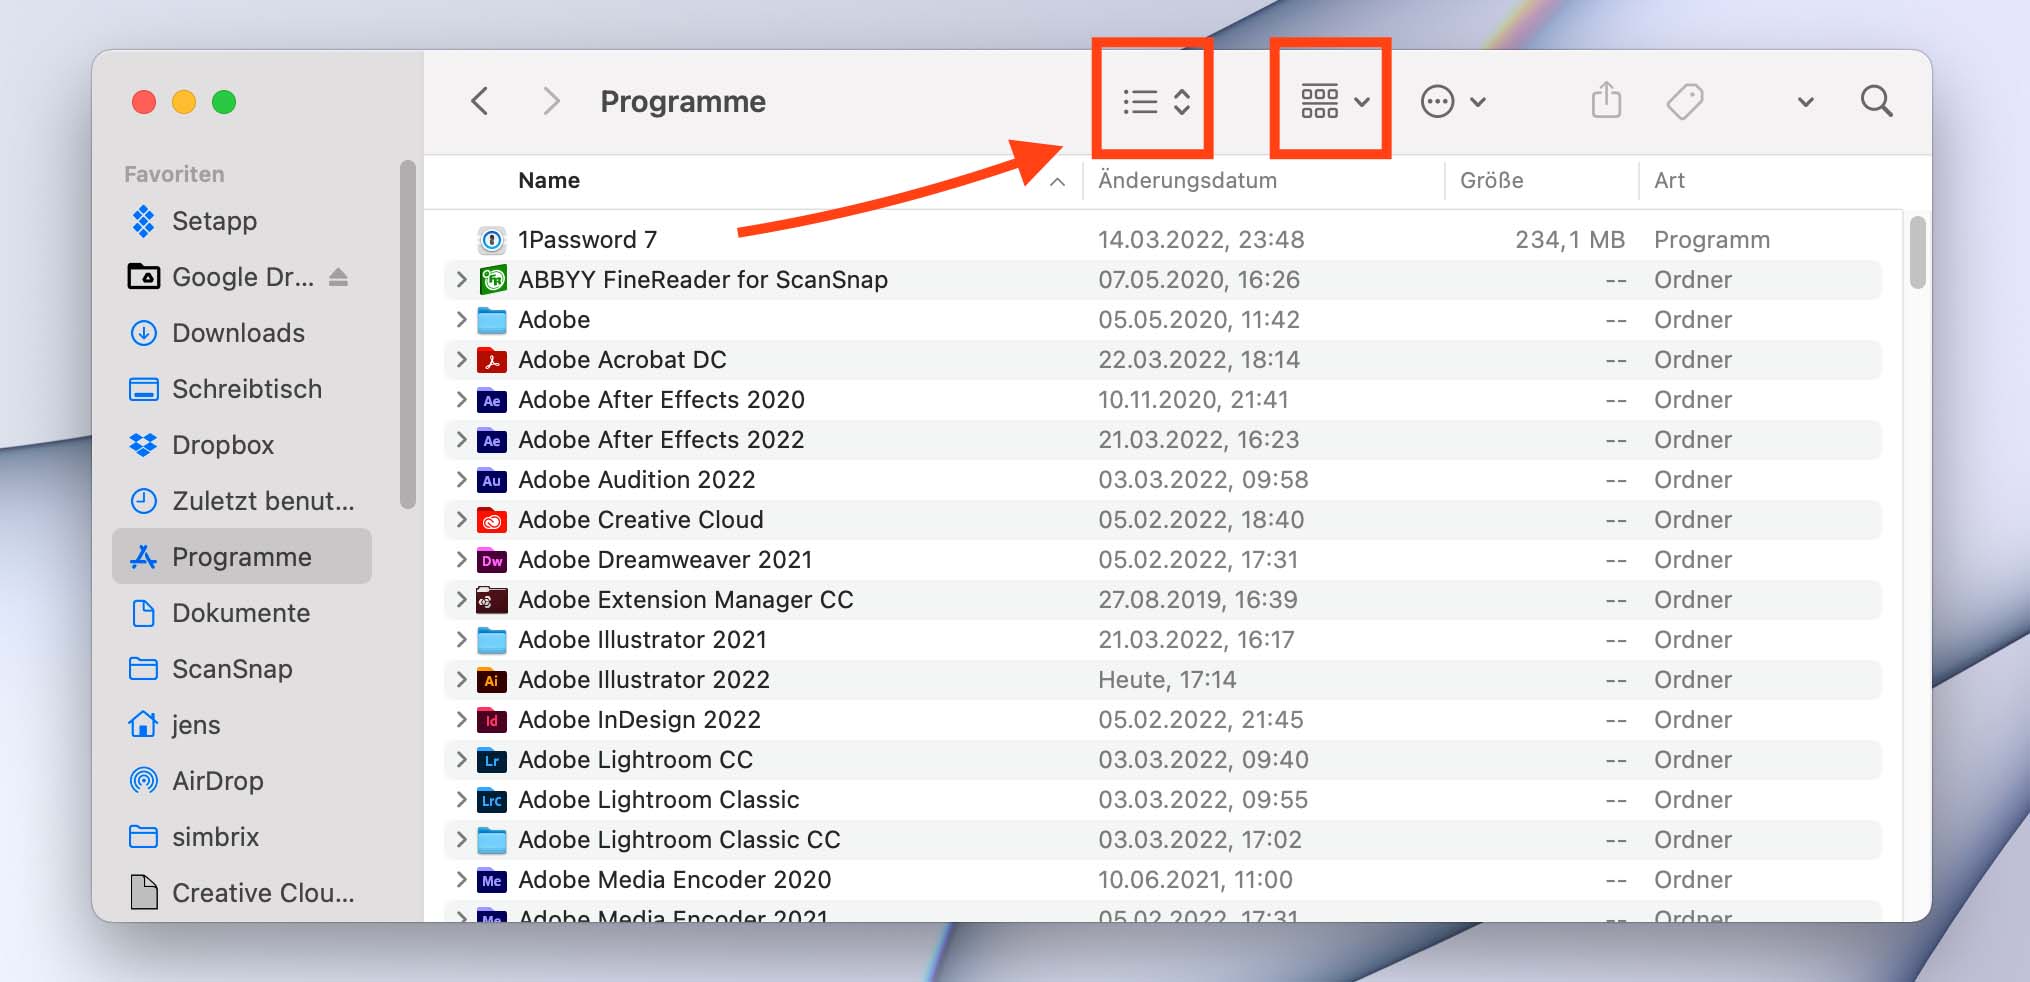Open Dokumente in the sidebar
The image size is (2030, 982).
coord(241,613)
